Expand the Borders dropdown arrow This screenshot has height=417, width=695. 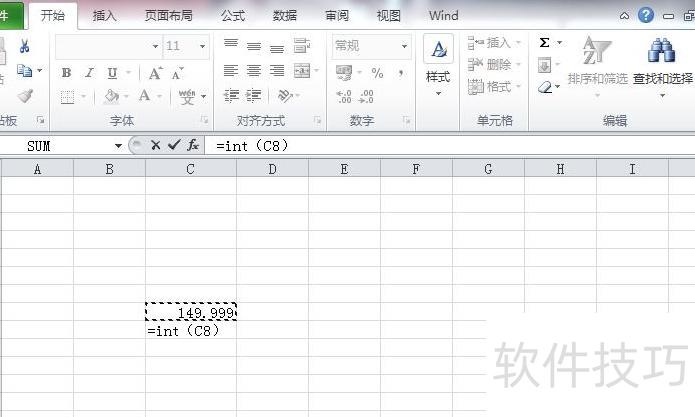pos(83,96)
